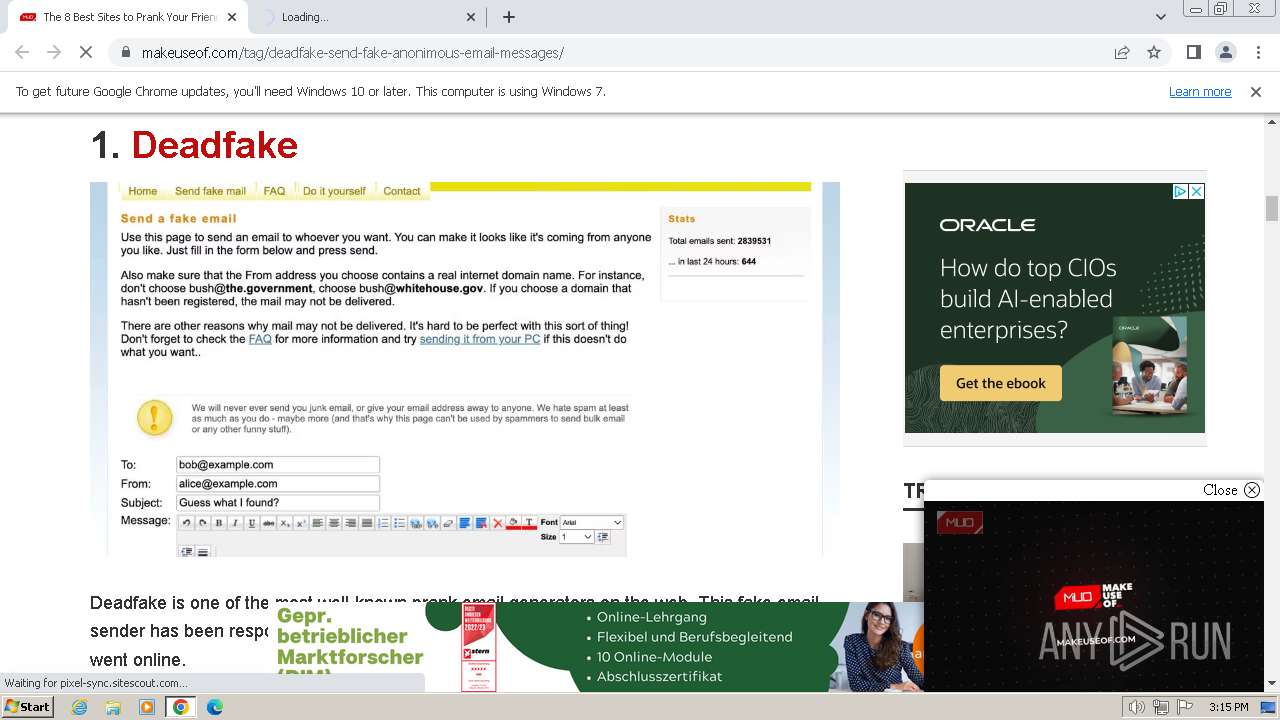Launch Microsoft Edge from taskbar
The image size is (1280, 720).
pos(215,707)
